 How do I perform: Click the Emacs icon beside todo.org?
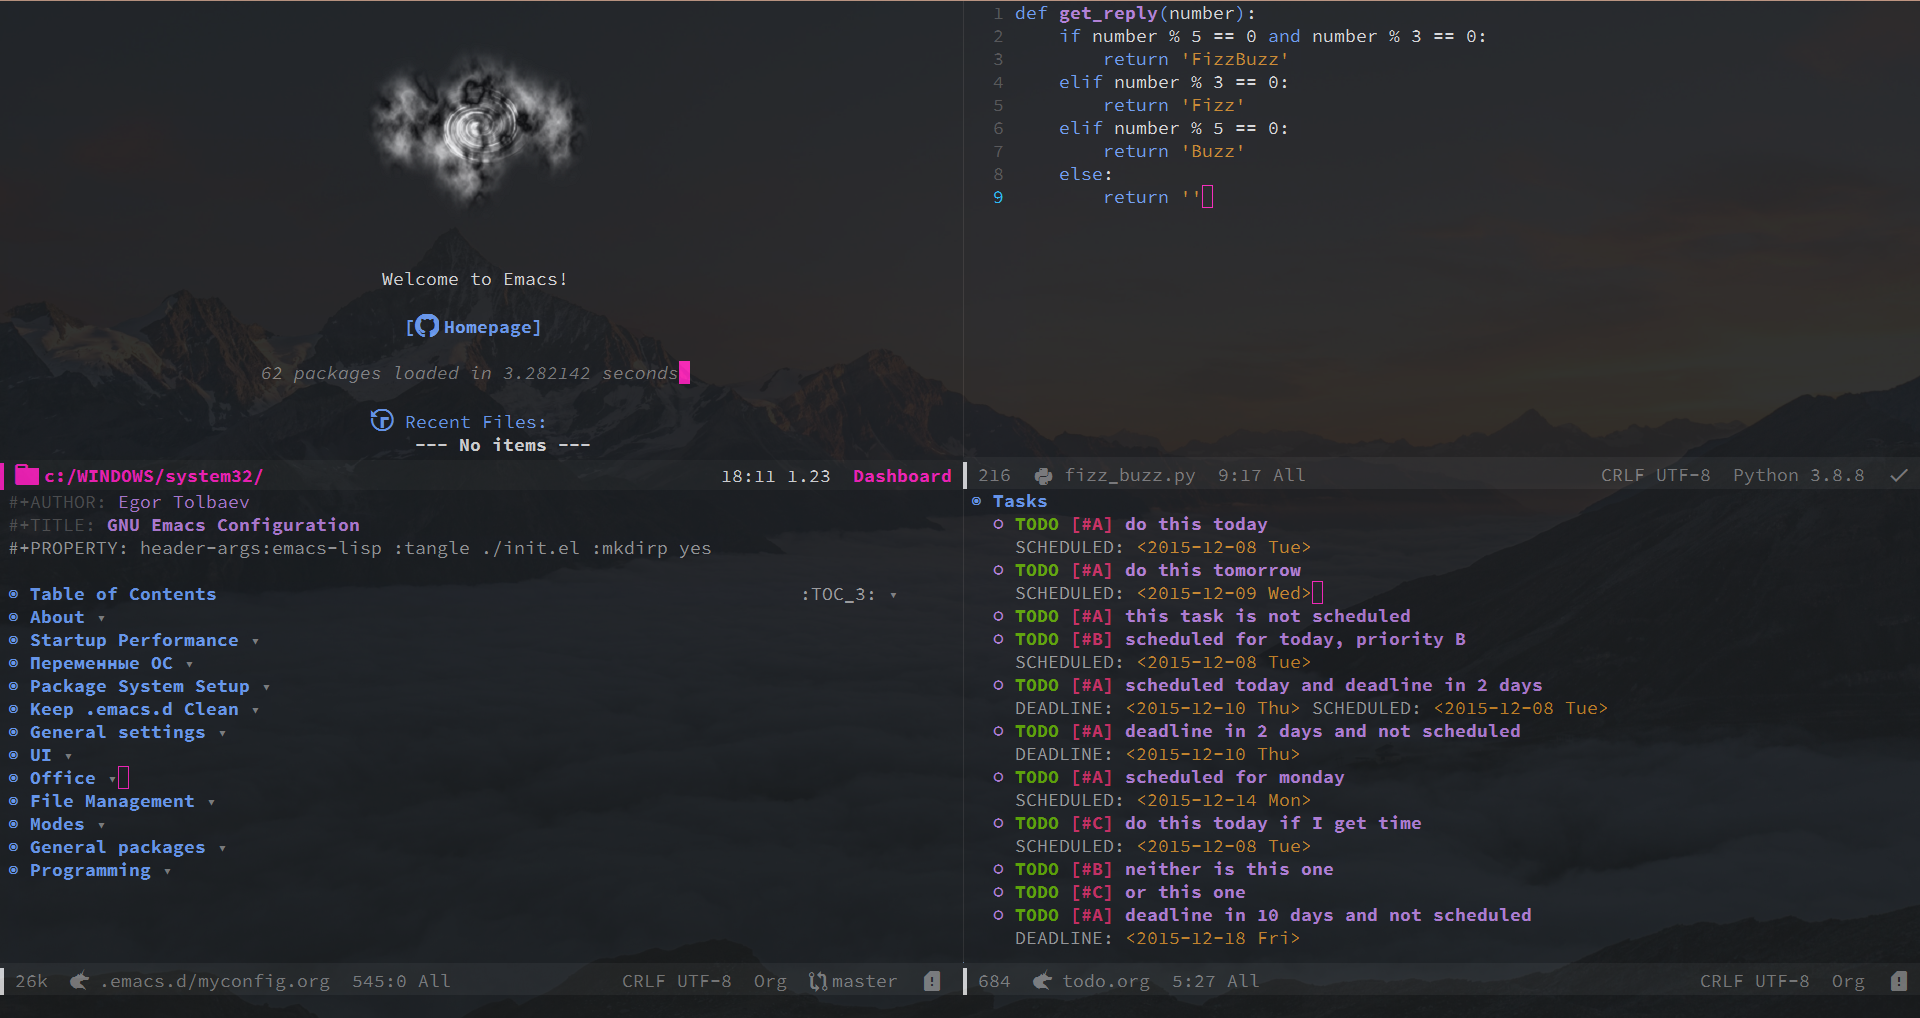tap(1042, 981)
